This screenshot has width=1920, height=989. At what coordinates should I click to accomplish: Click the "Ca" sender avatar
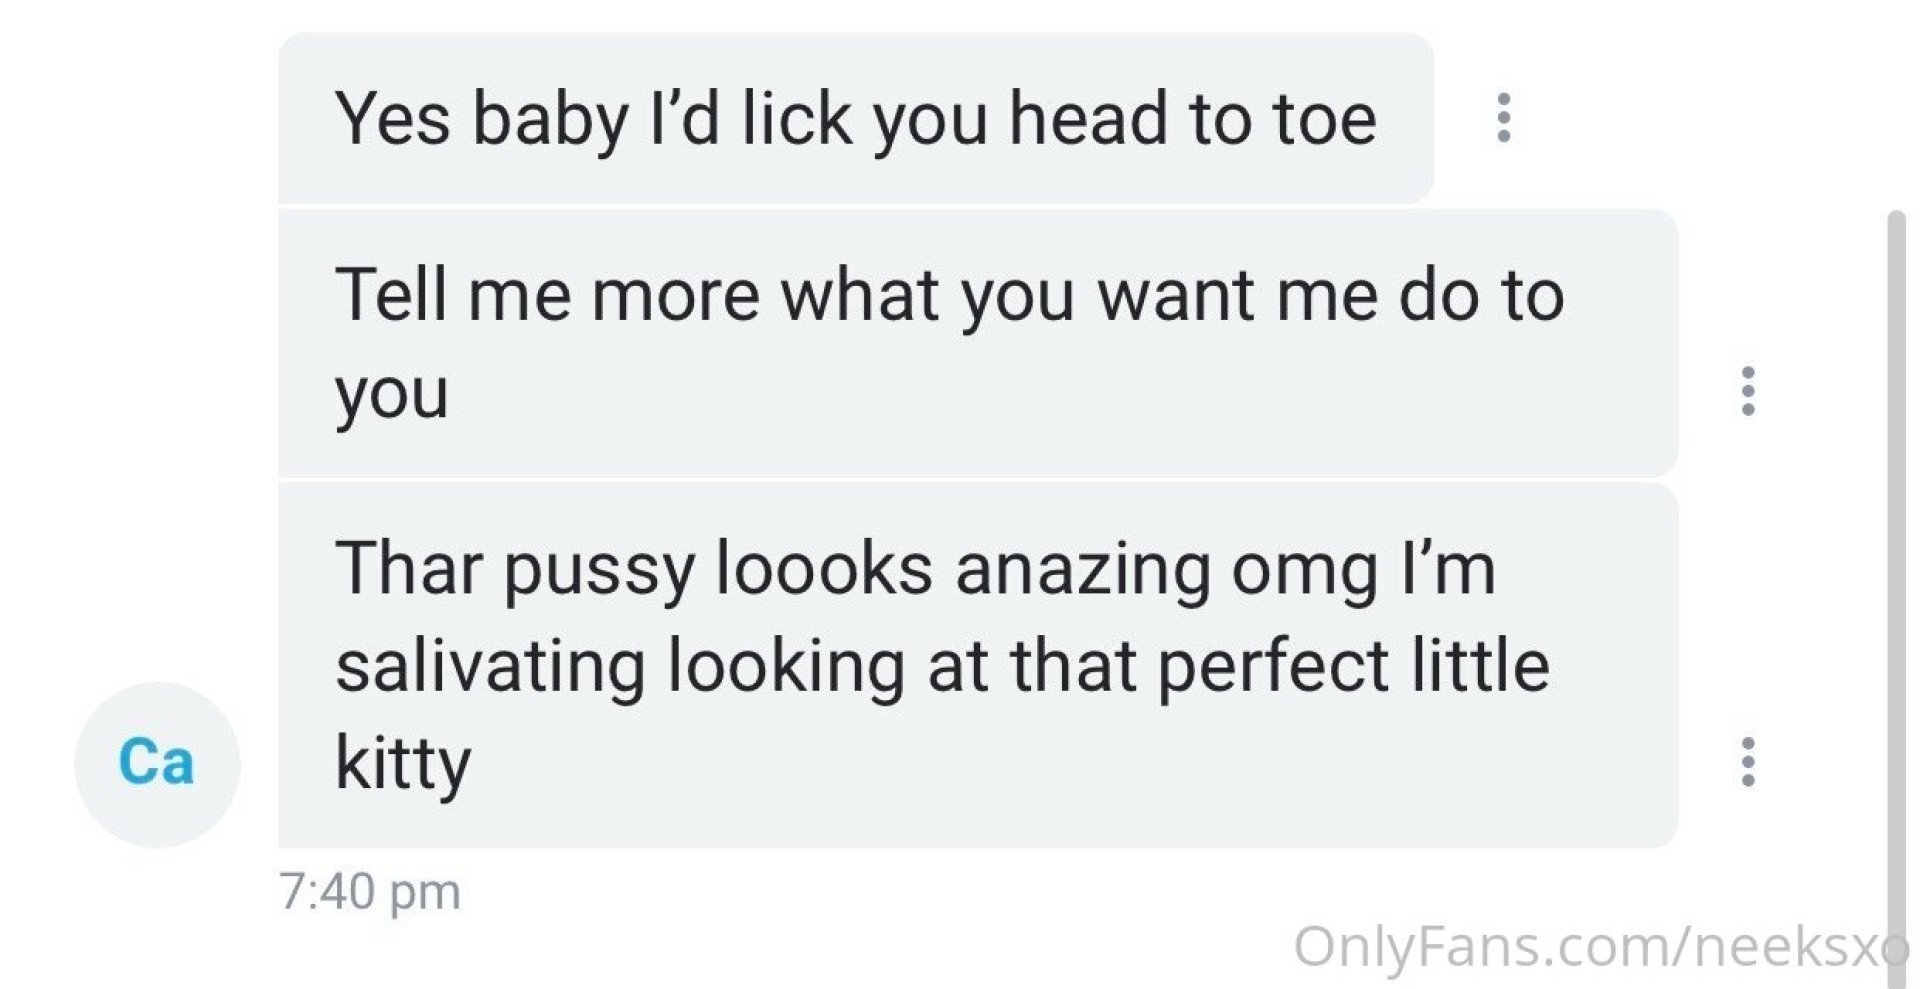point(157,764)
